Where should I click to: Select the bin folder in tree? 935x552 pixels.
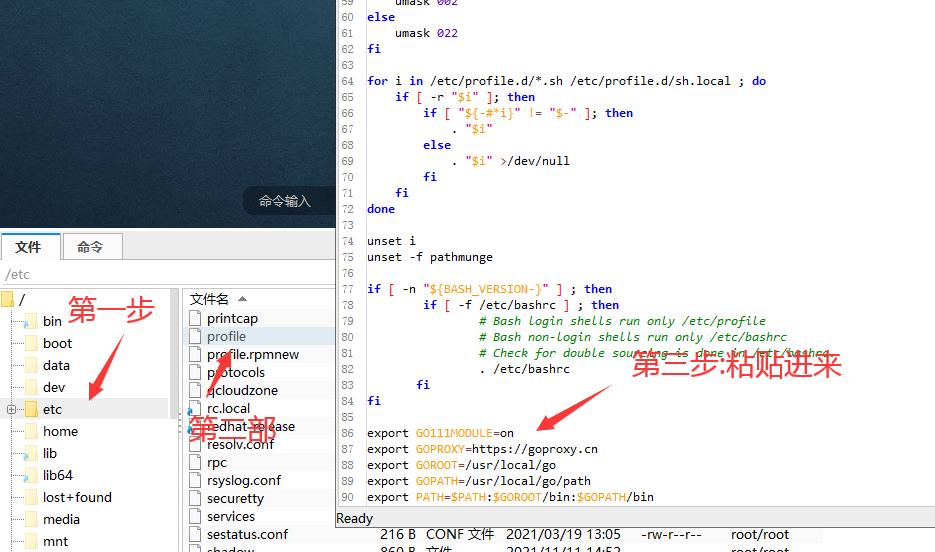click(52, 321)
